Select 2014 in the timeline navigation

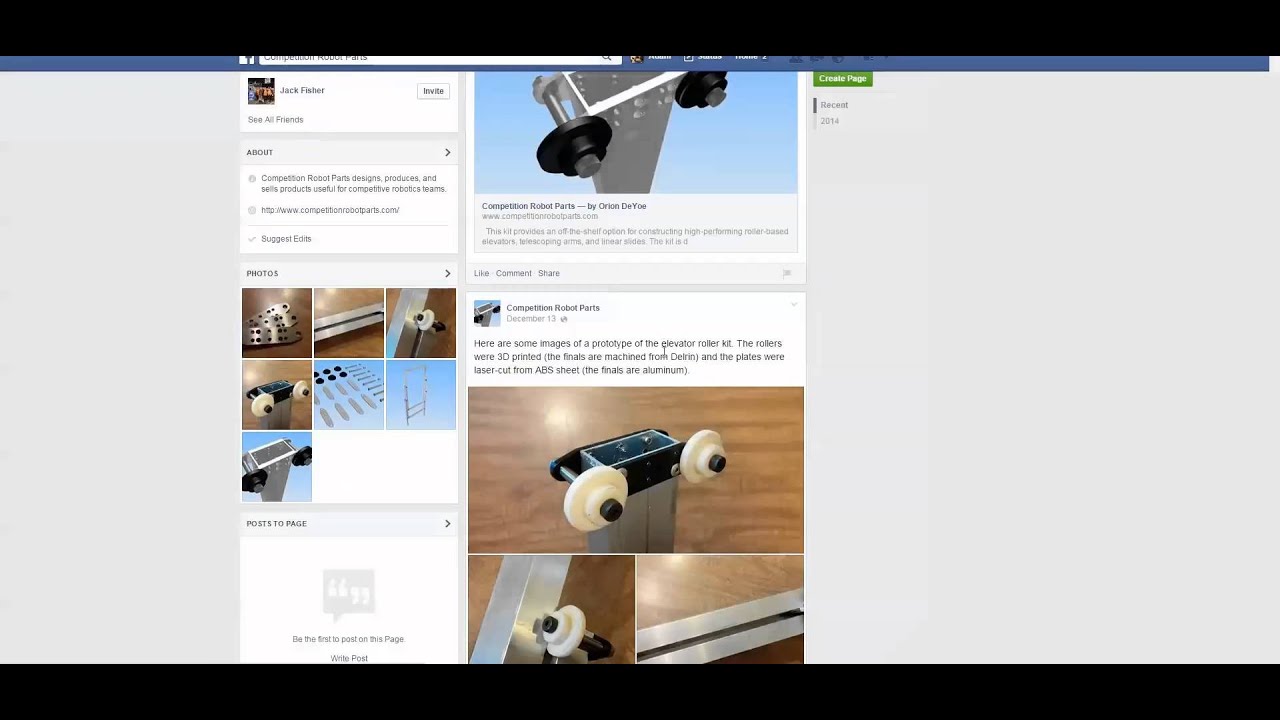830,121
